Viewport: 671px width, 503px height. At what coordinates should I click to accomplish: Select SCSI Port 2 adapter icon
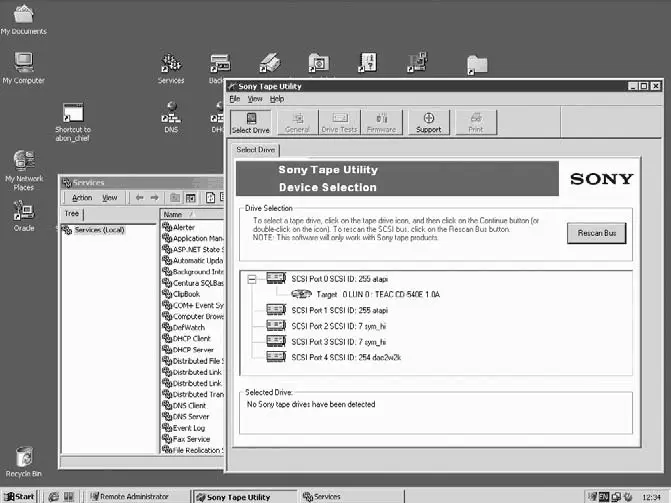[x=276, y=325]
